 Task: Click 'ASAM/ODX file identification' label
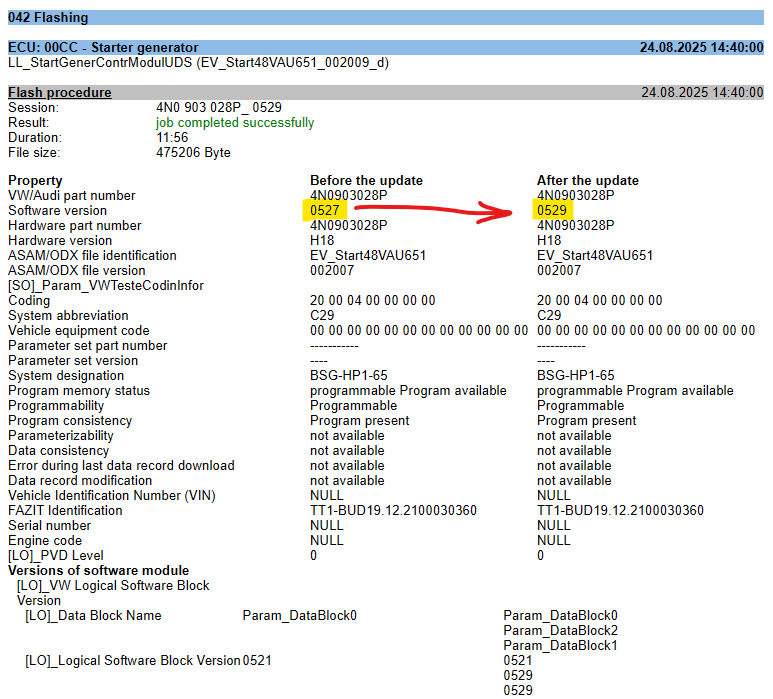pos(92,255)
